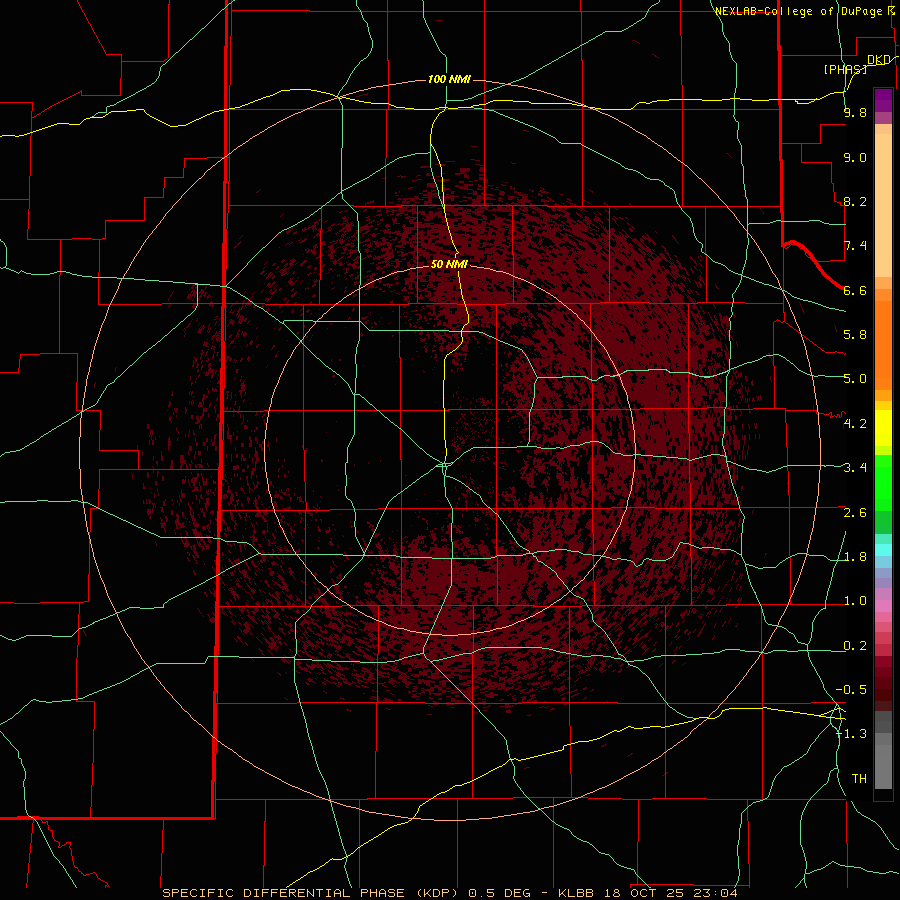Click the 9.0 scale value
This screenshot has width=900, height=900.
tap(855, 157)
